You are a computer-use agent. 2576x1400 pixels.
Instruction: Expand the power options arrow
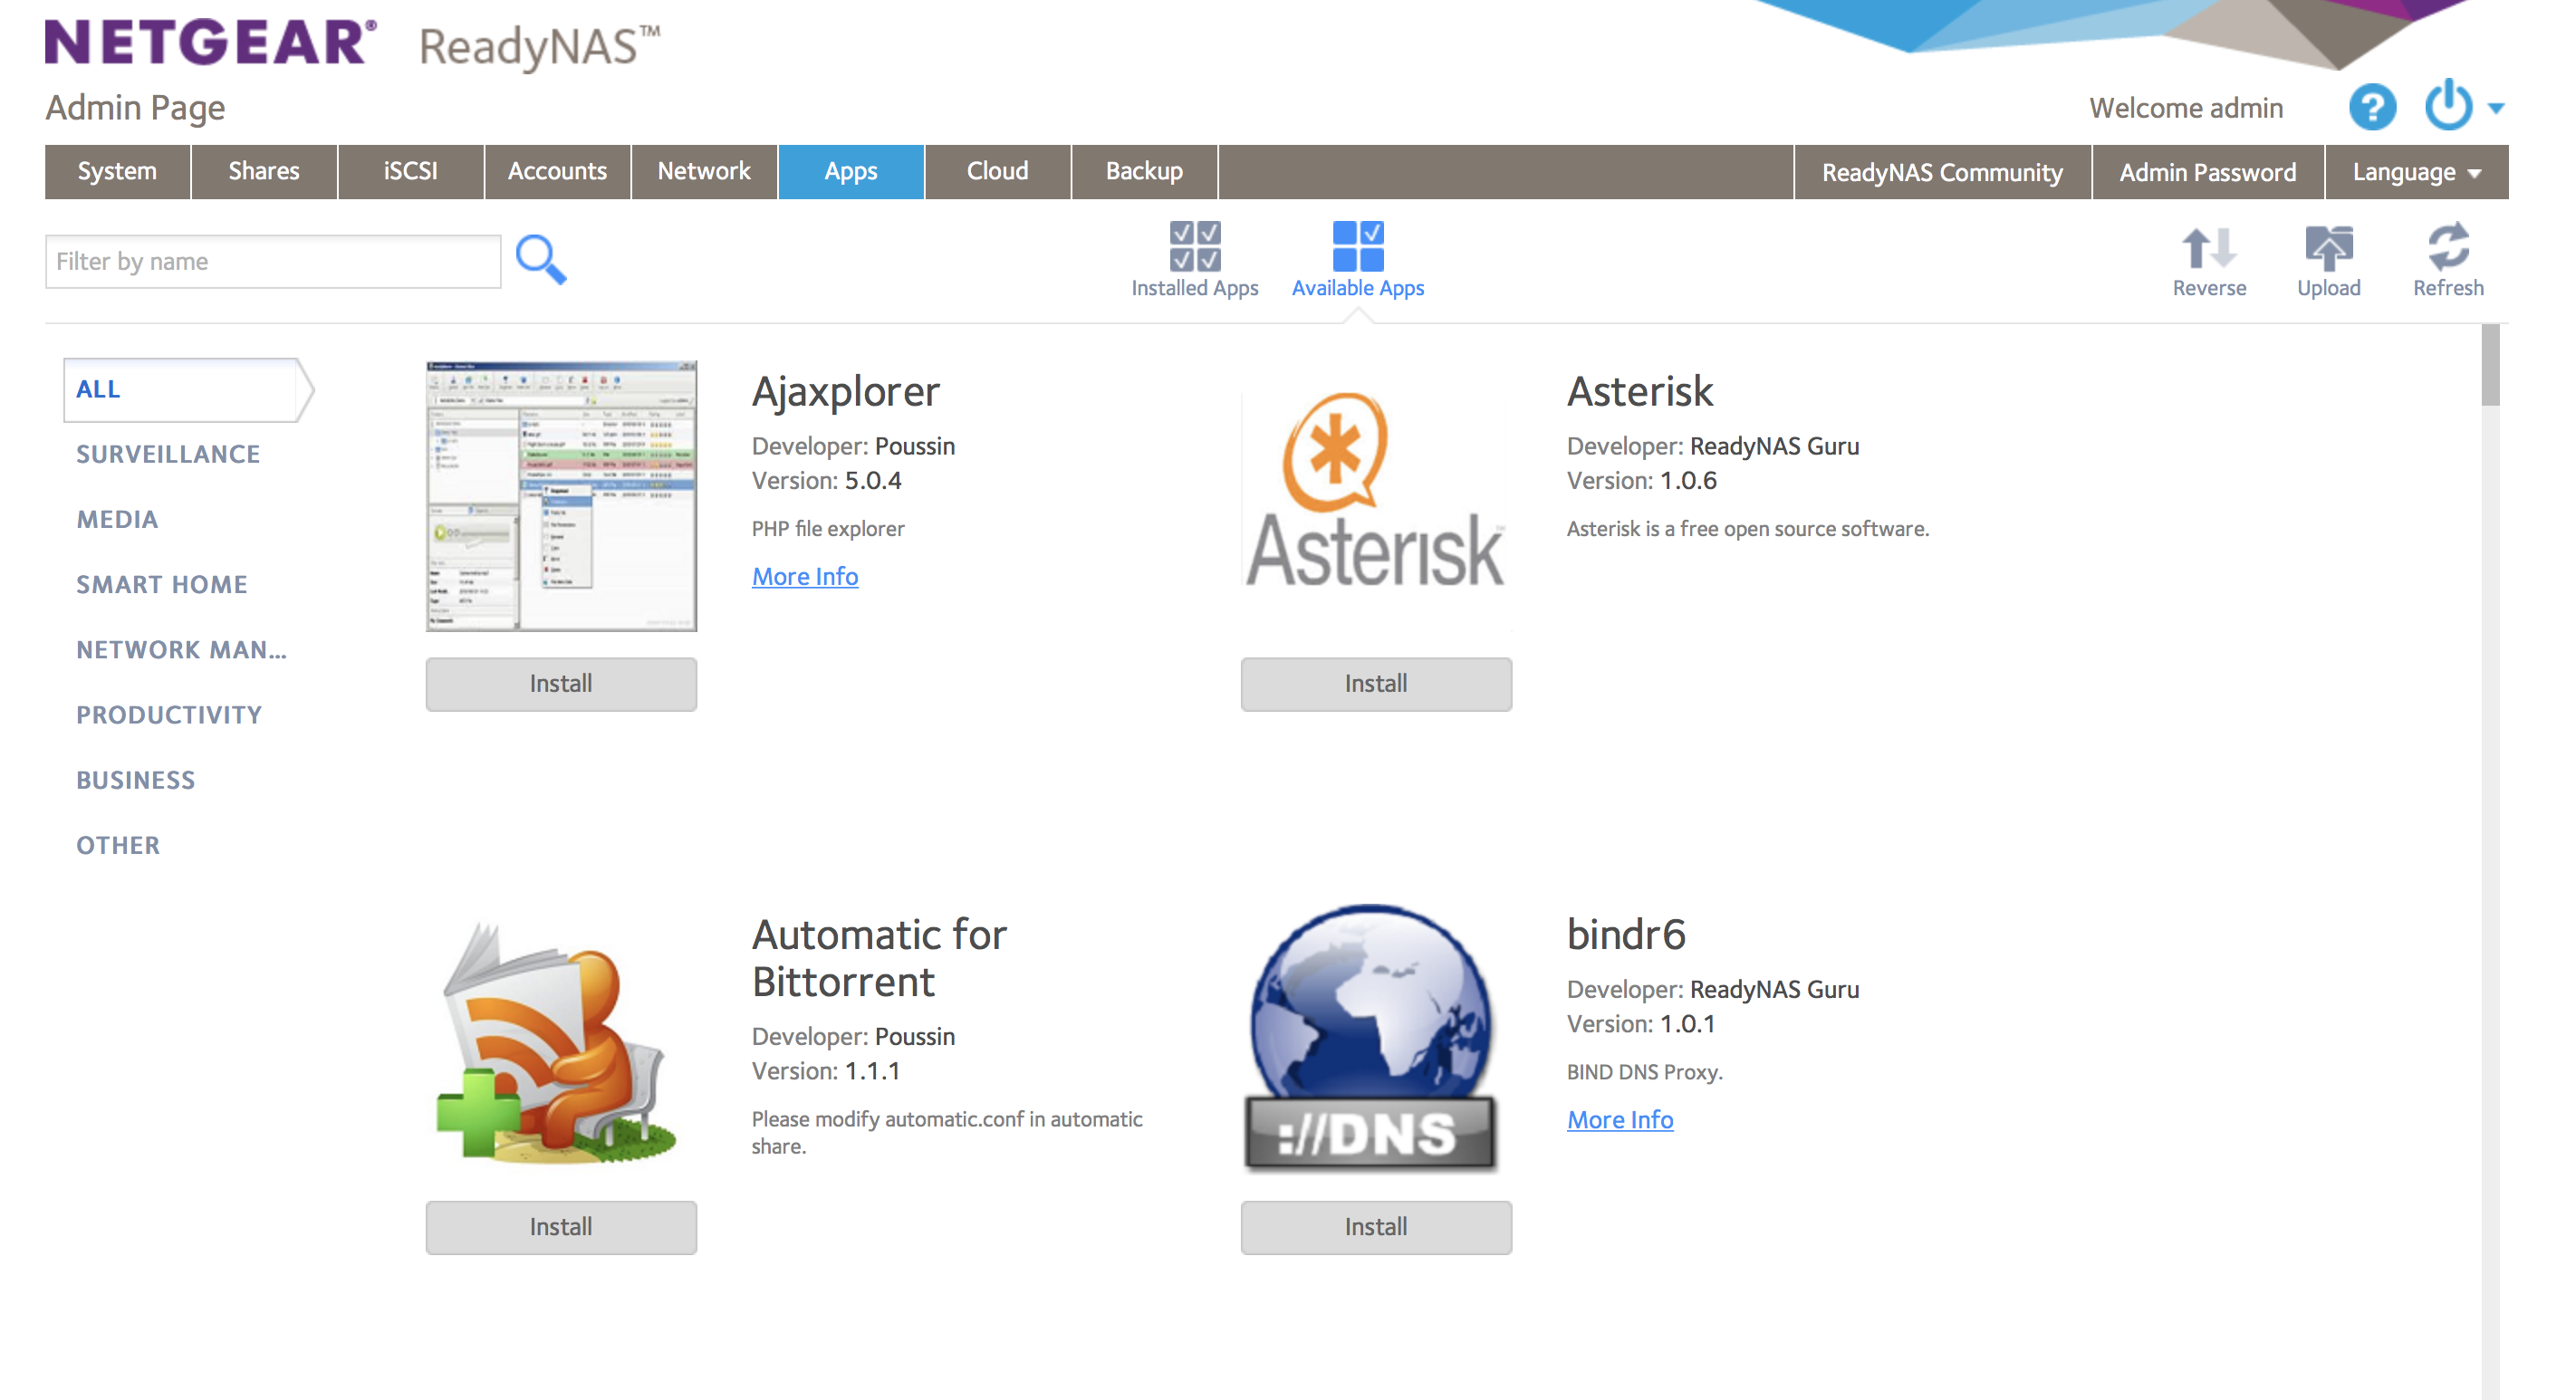[x=2496, y=108]
